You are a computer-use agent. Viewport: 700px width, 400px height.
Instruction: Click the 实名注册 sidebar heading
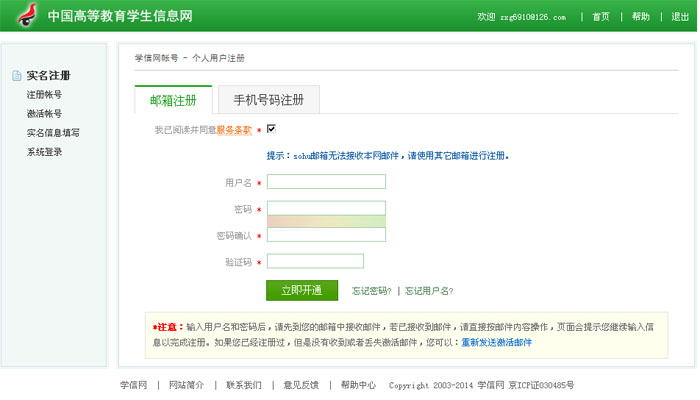48,75
